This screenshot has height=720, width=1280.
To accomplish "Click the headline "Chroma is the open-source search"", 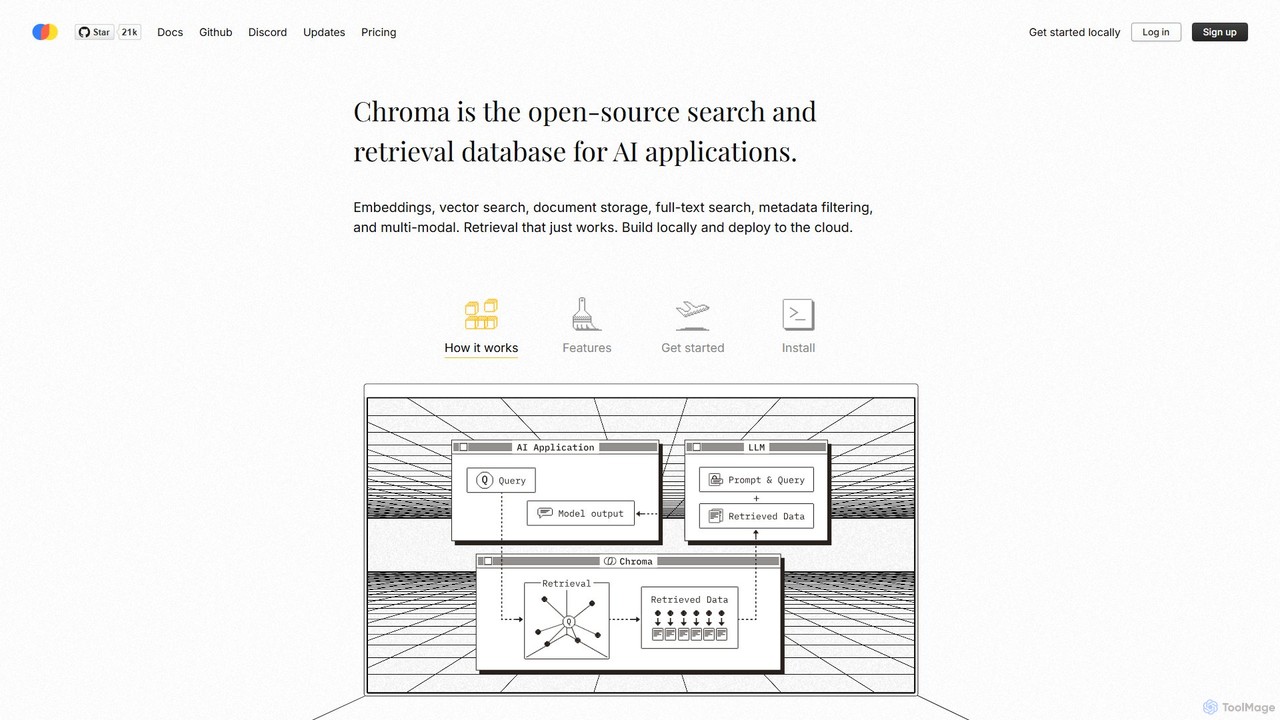I will pyautogui.click(x=585, y=131).
